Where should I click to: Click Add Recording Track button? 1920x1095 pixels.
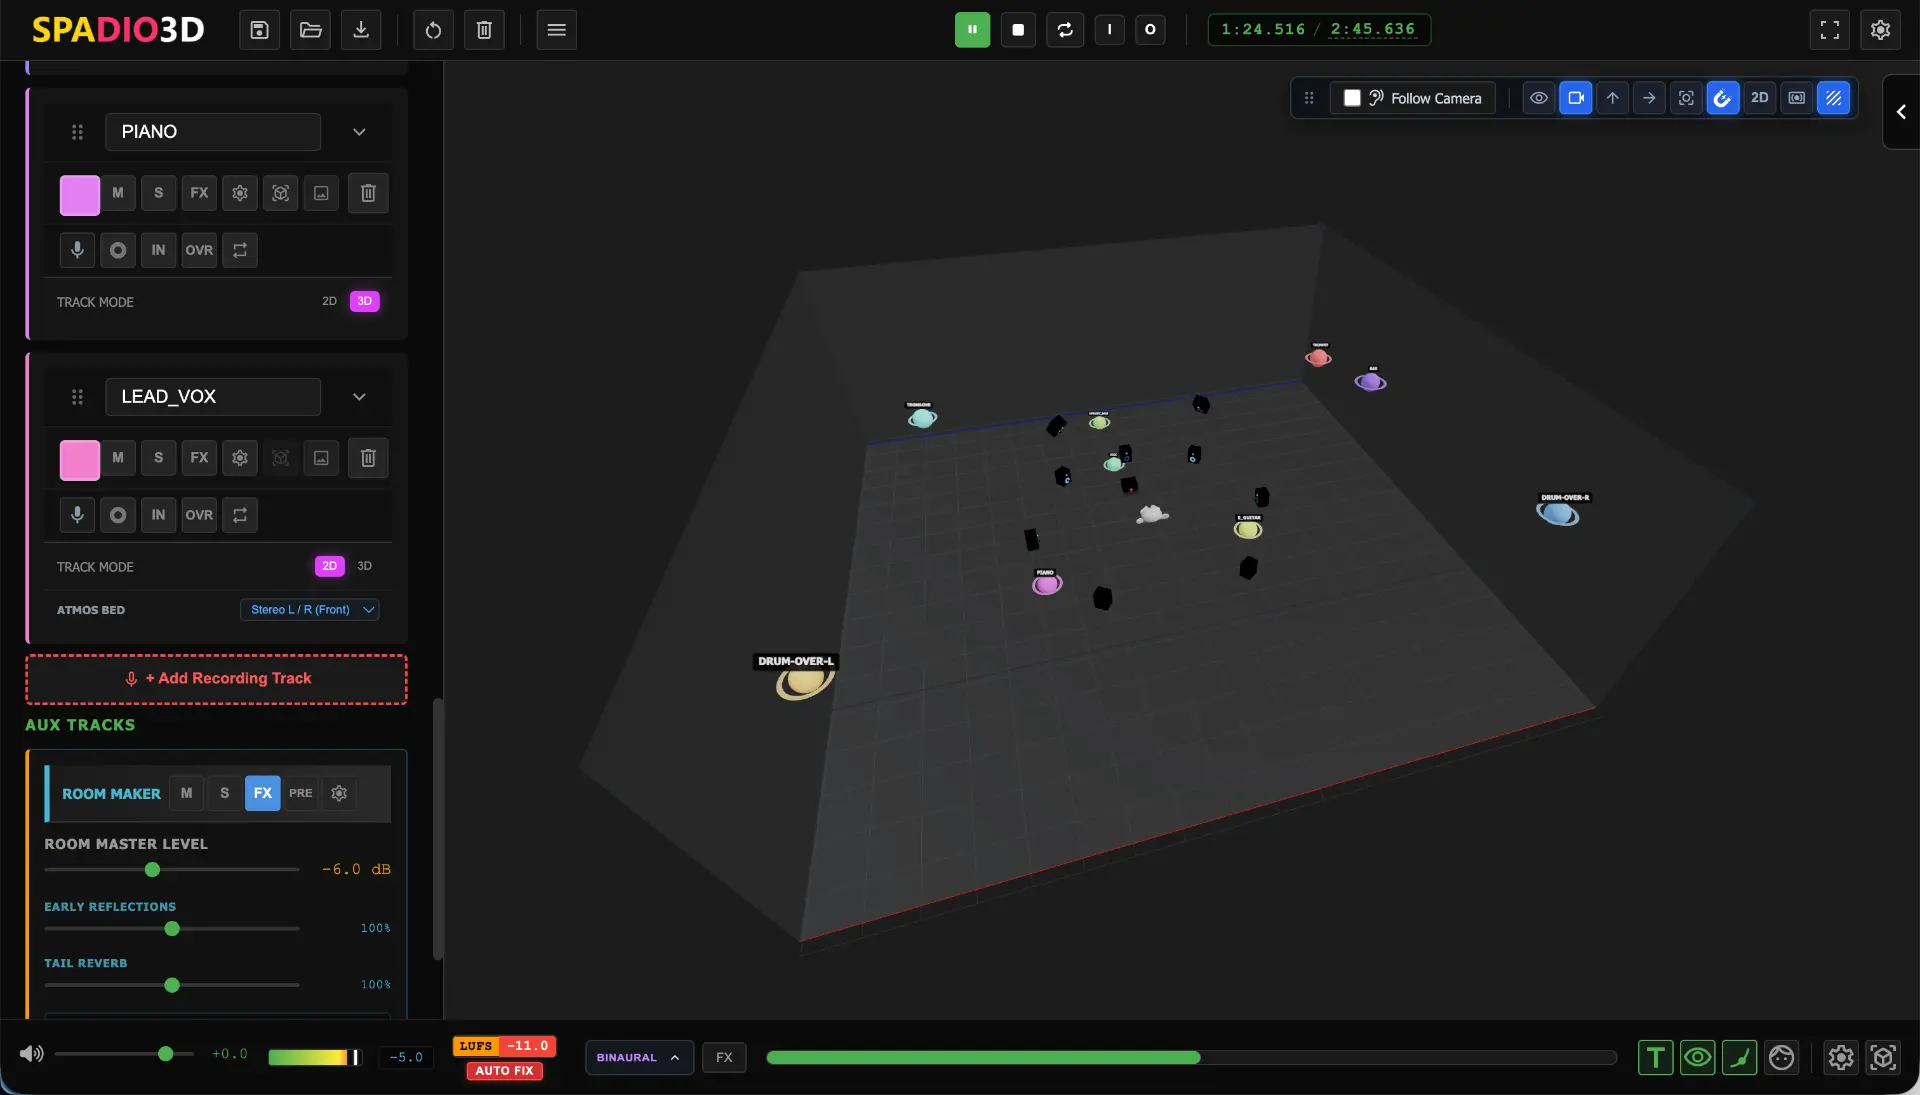tap(216, 679)
